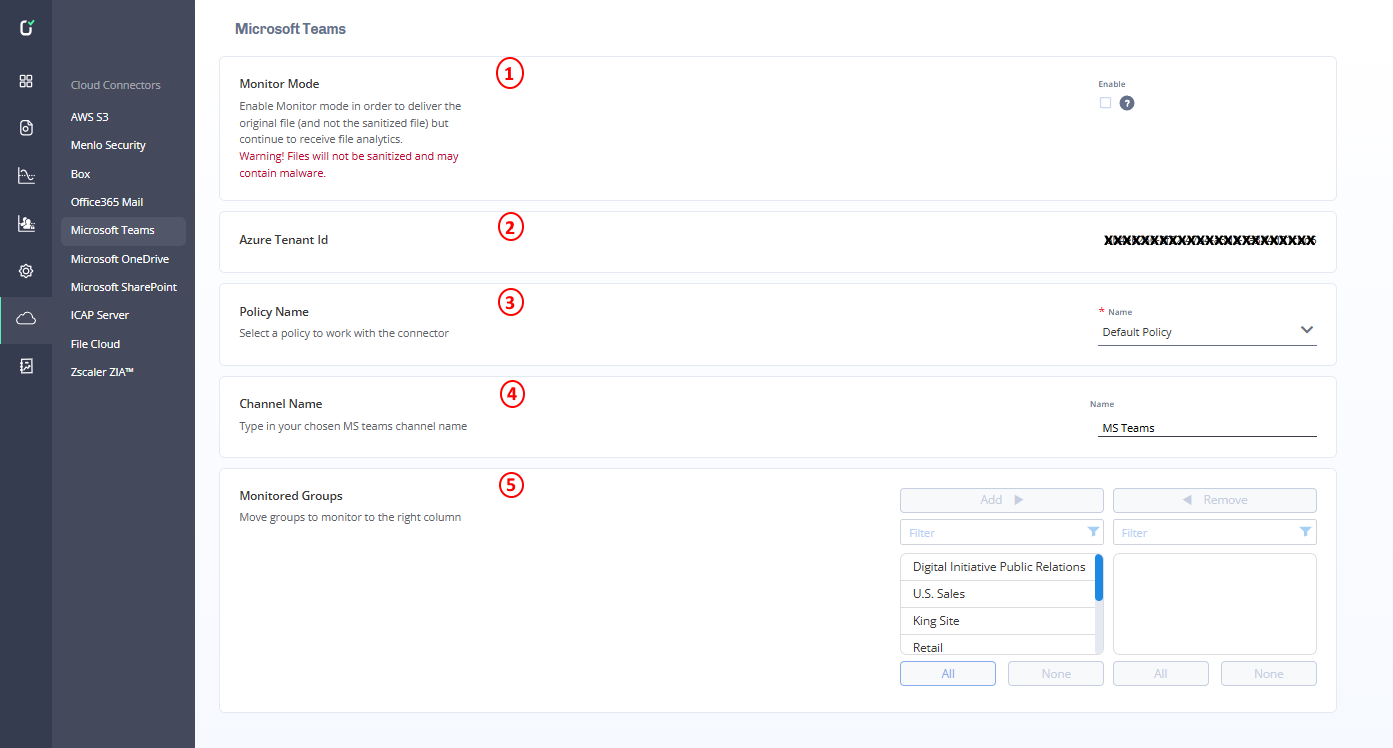Screen dimensions: 1393x748
Task: Select File Cloud connector
Action: coord(95,344)
